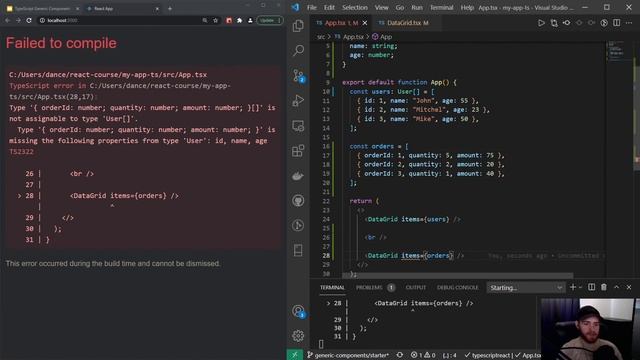Open the browser extensions puzzle icon

[x=240, y=20]
